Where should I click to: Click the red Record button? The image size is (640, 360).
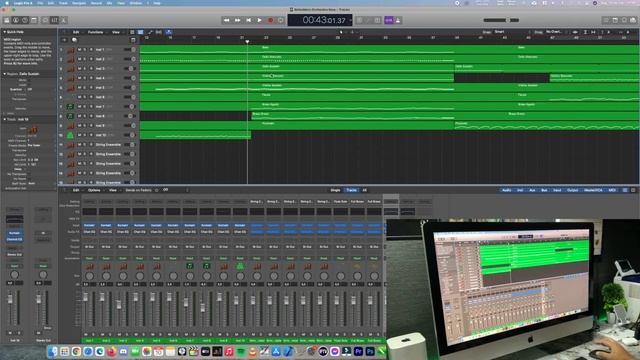(270, 20)
